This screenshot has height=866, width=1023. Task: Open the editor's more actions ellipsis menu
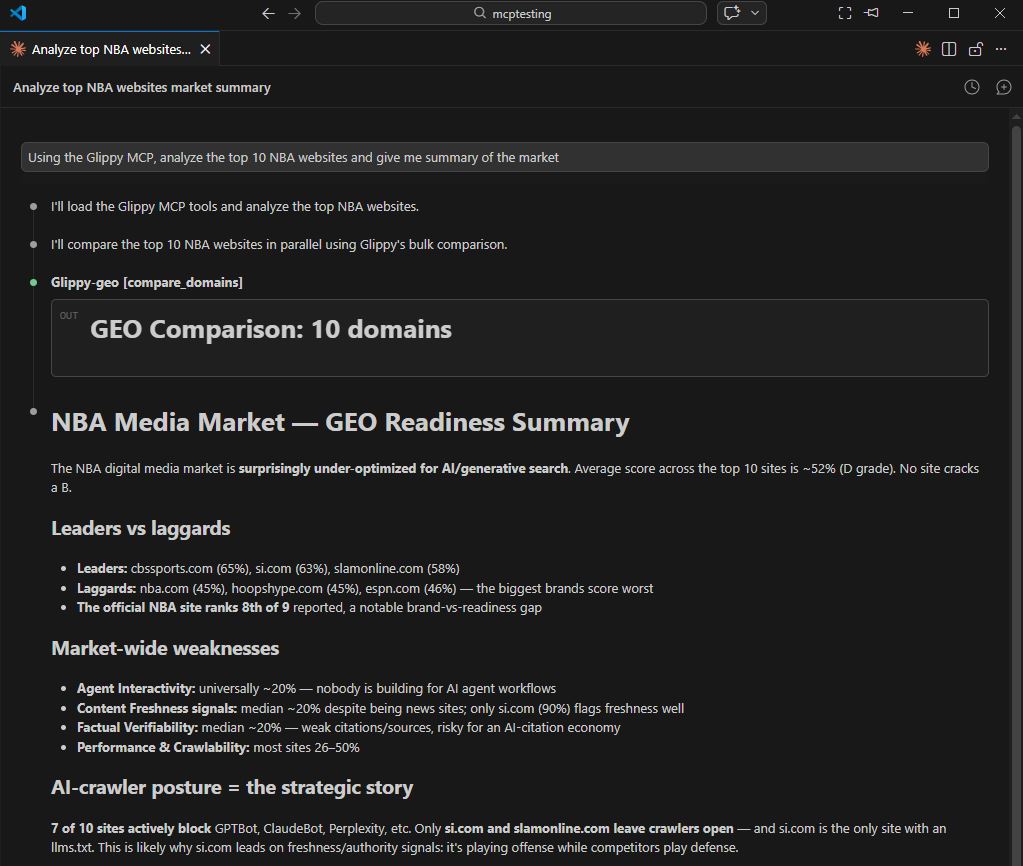coord(1001,49)
